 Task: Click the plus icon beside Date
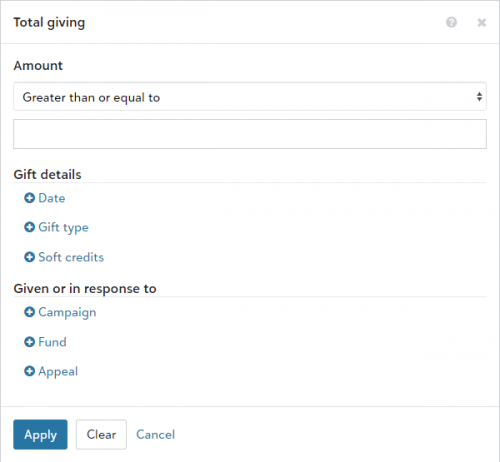tap(29, 198)
